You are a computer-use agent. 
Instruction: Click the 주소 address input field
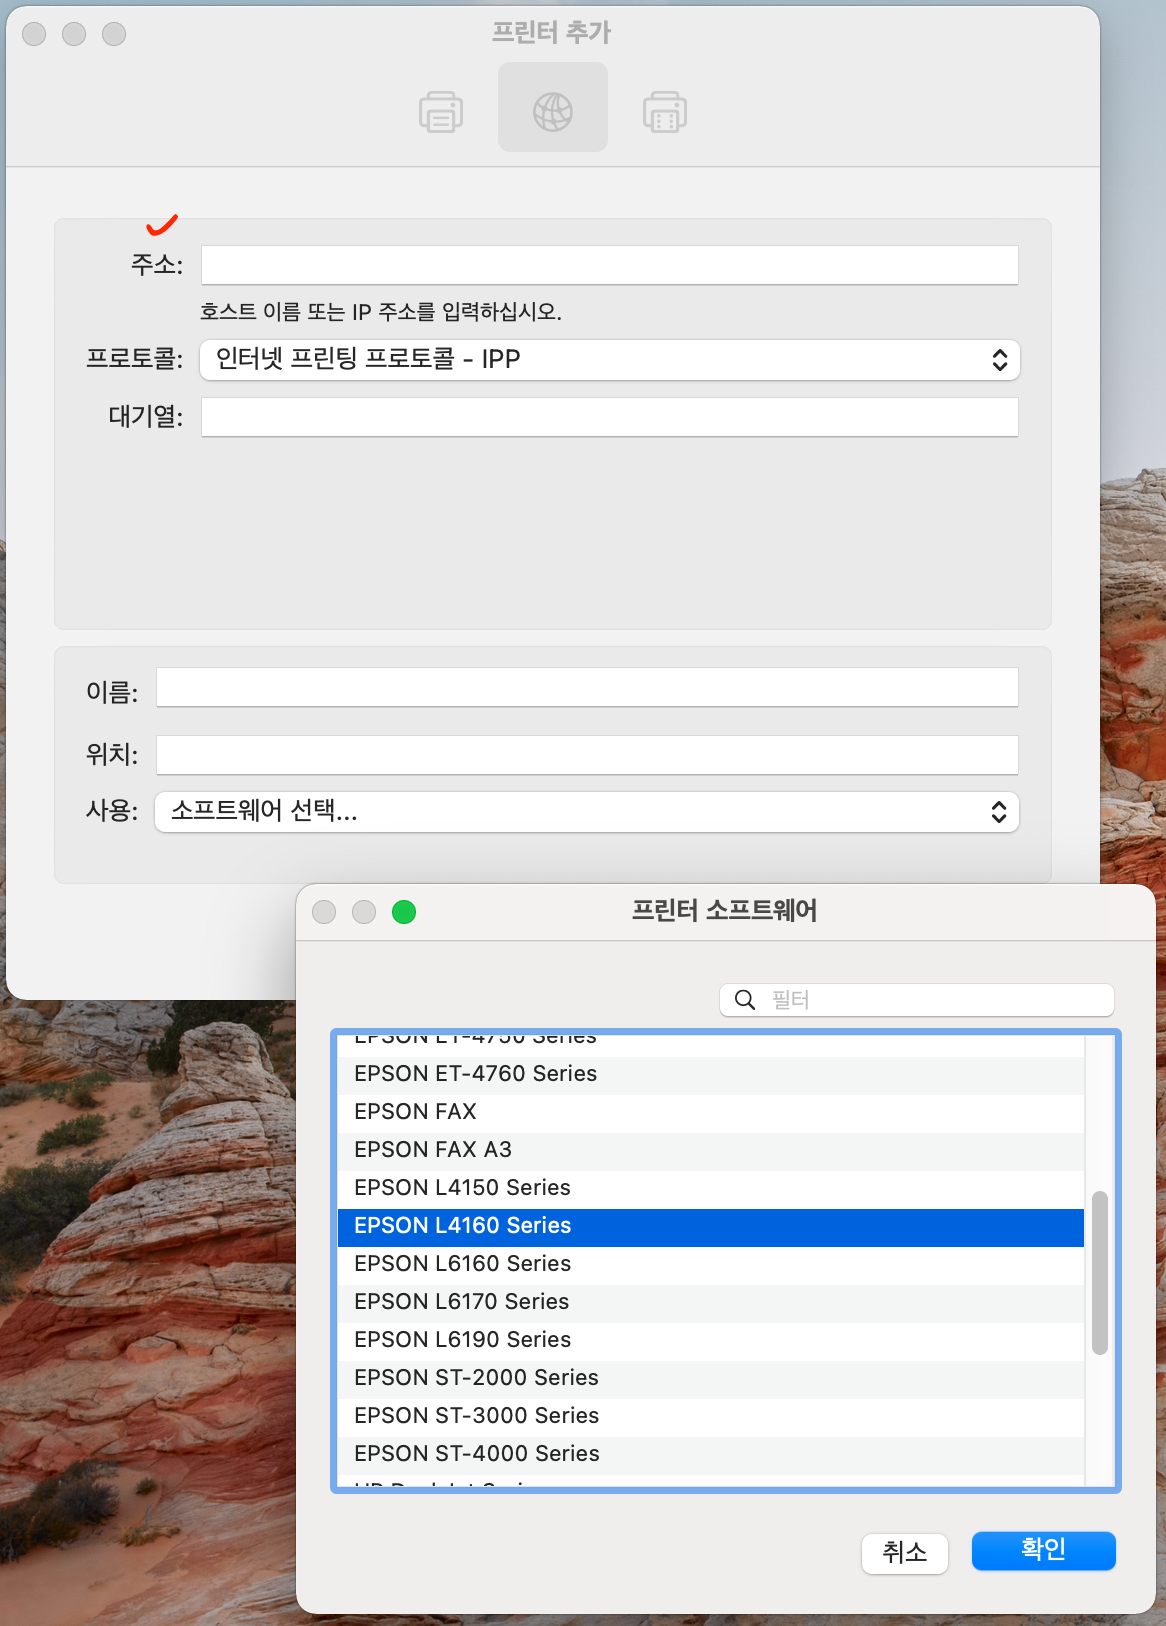610,265
